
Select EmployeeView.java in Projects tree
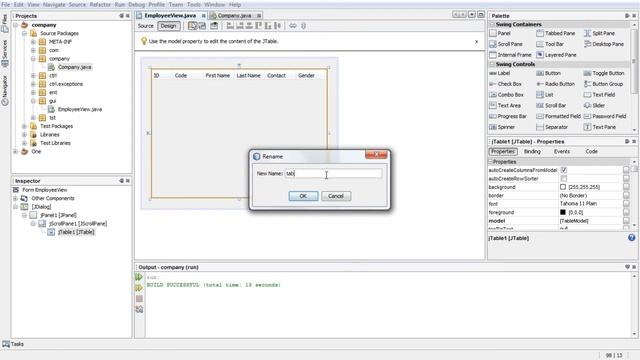click(80, 109)
